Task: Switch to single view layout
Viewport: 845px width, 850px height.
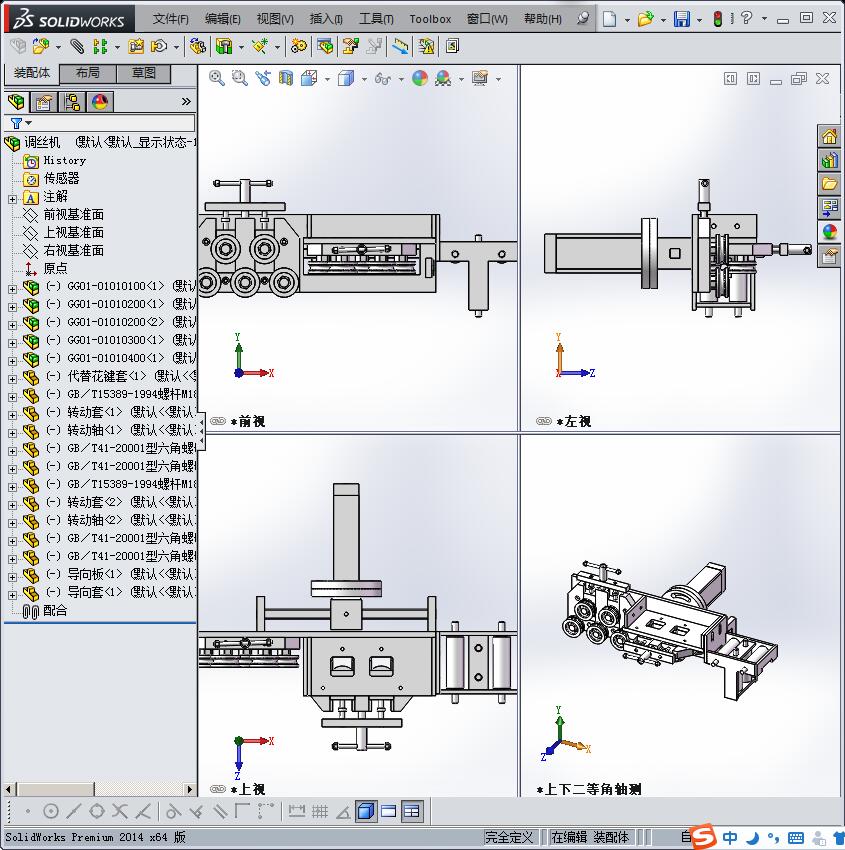Action: click(366, 812)
